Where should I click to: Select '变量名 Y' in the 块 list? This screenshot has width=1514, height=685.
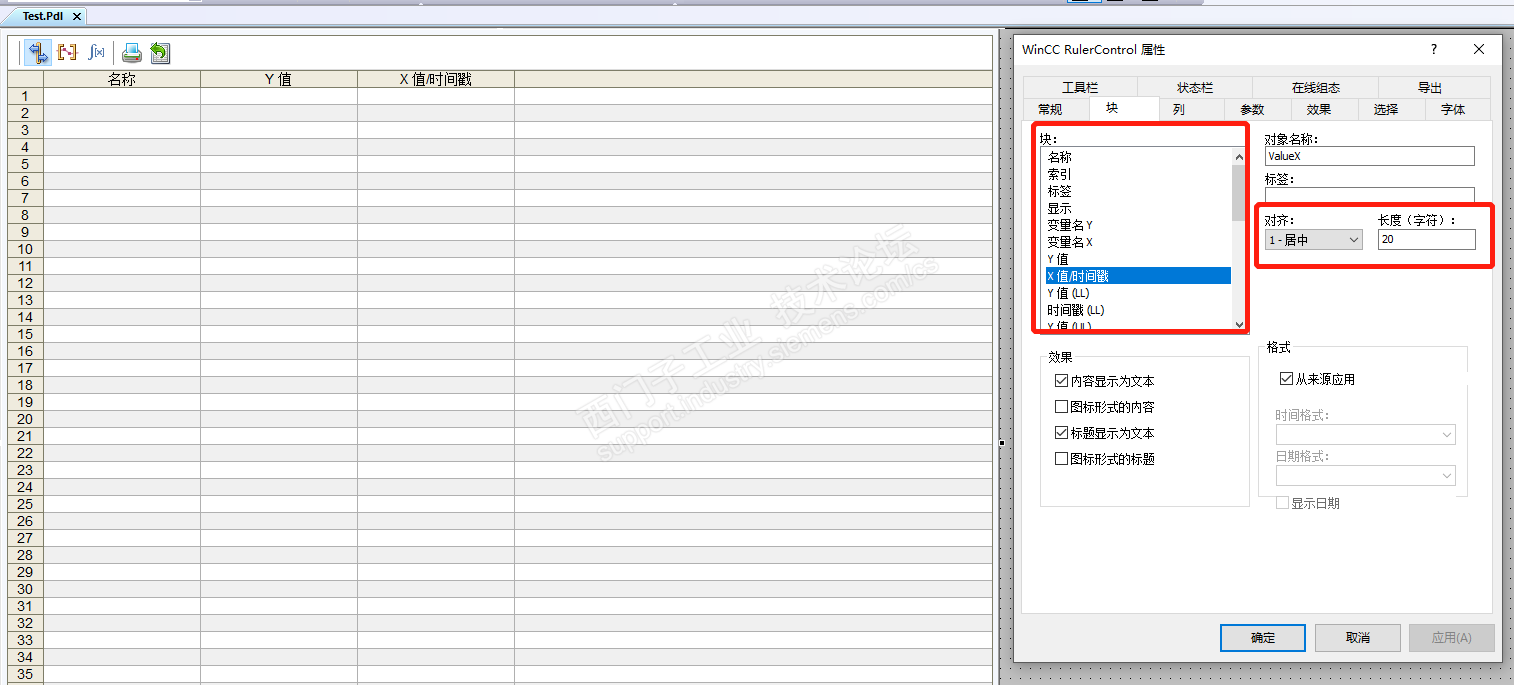pos(1138,225)
